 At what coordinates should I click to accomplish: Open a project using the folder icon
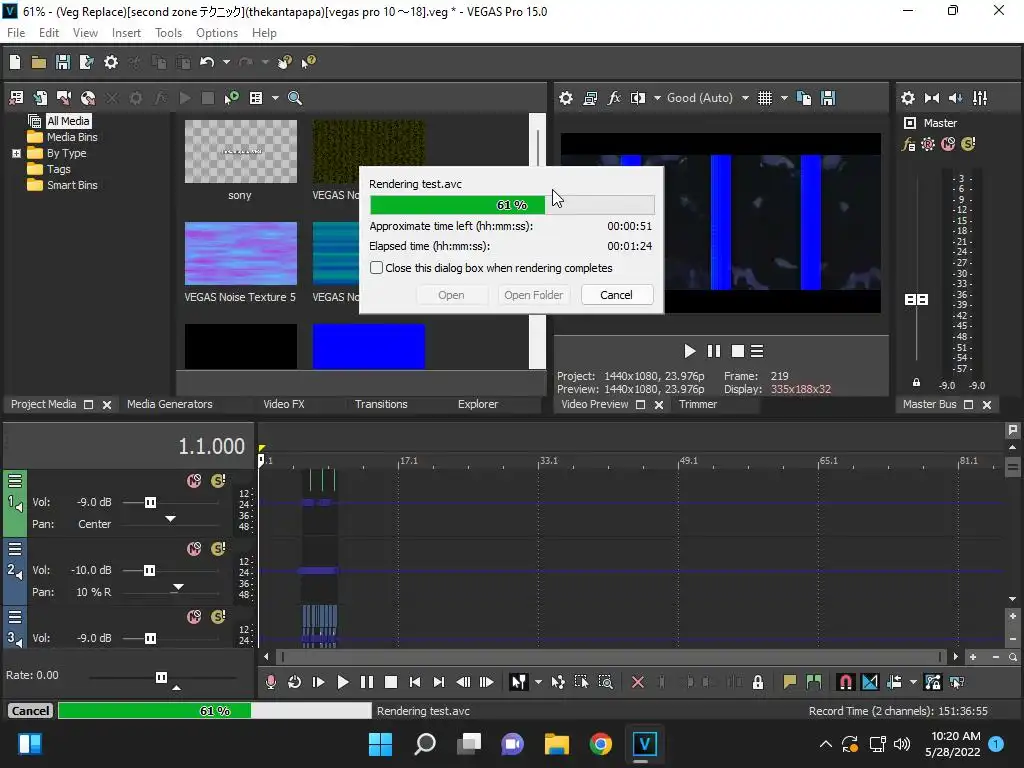click(39, 62)
